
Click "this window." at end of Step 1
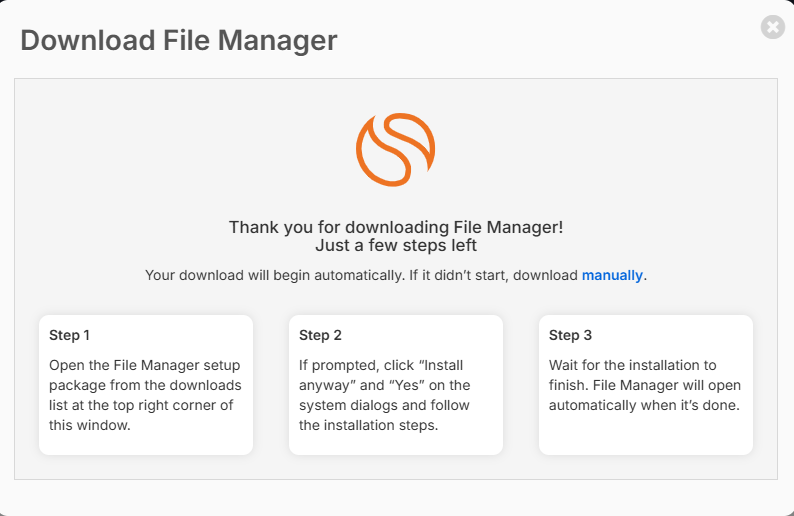coord(90,425)
